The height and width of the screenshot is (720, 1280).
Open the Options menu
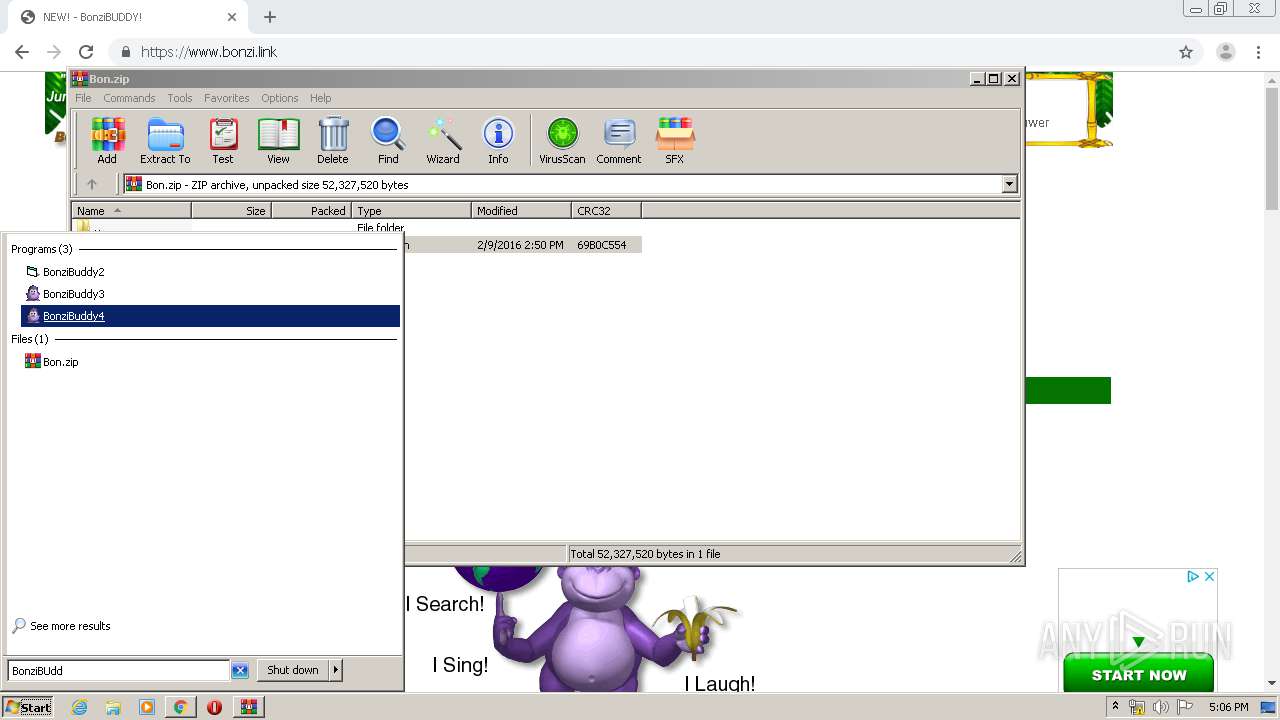pyautogui.click(x=280, y=98)
